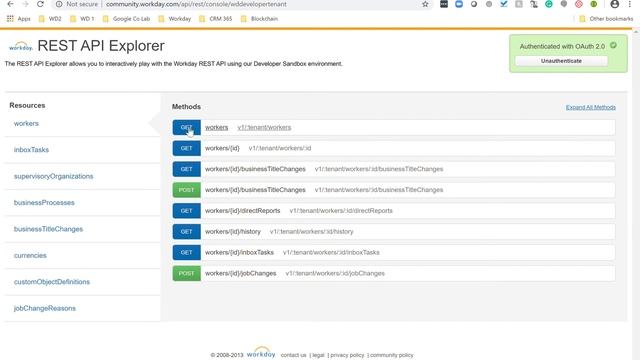Click the page vertical scrollbar

(636, 194)
